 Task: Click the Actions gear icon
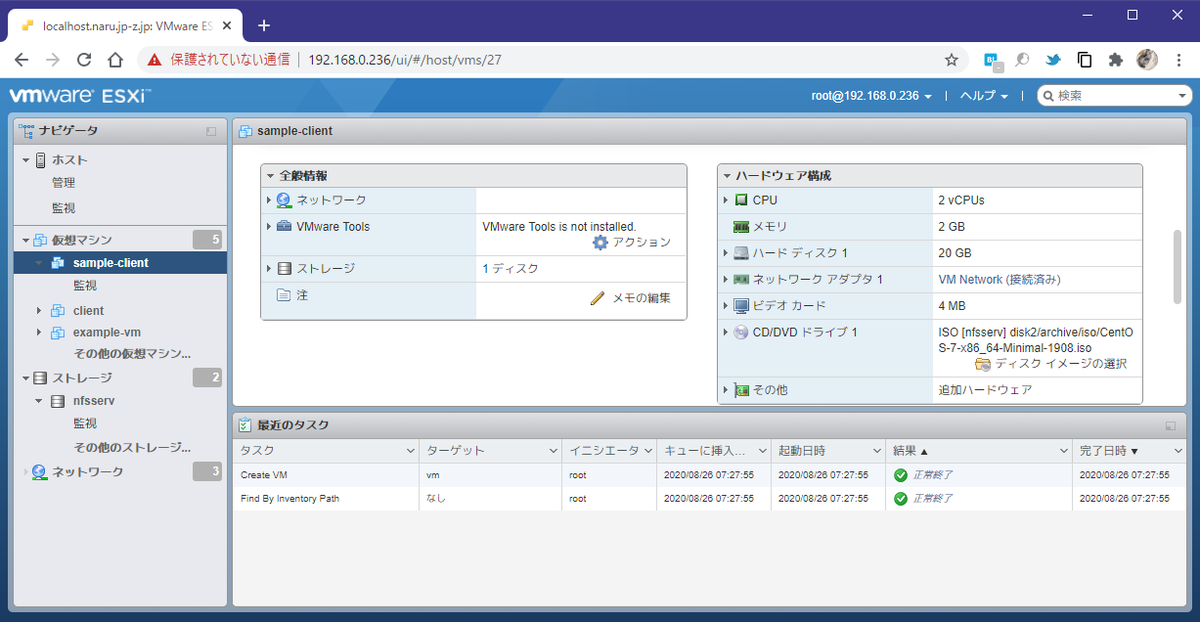(600, 242)
